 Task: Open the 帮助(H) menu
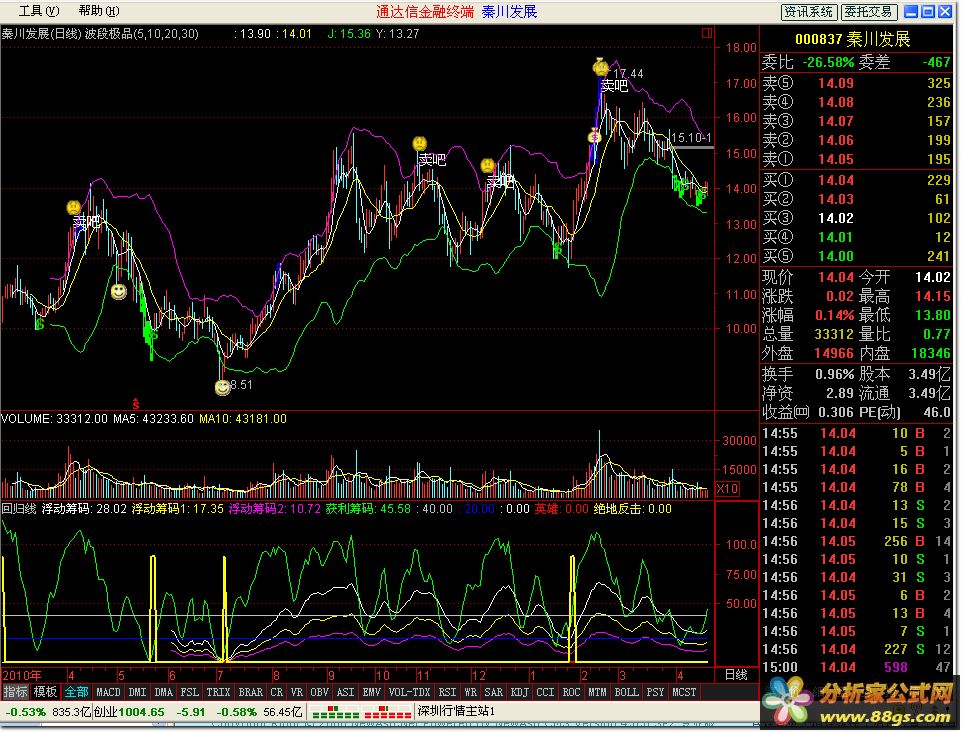coord(99,11)
